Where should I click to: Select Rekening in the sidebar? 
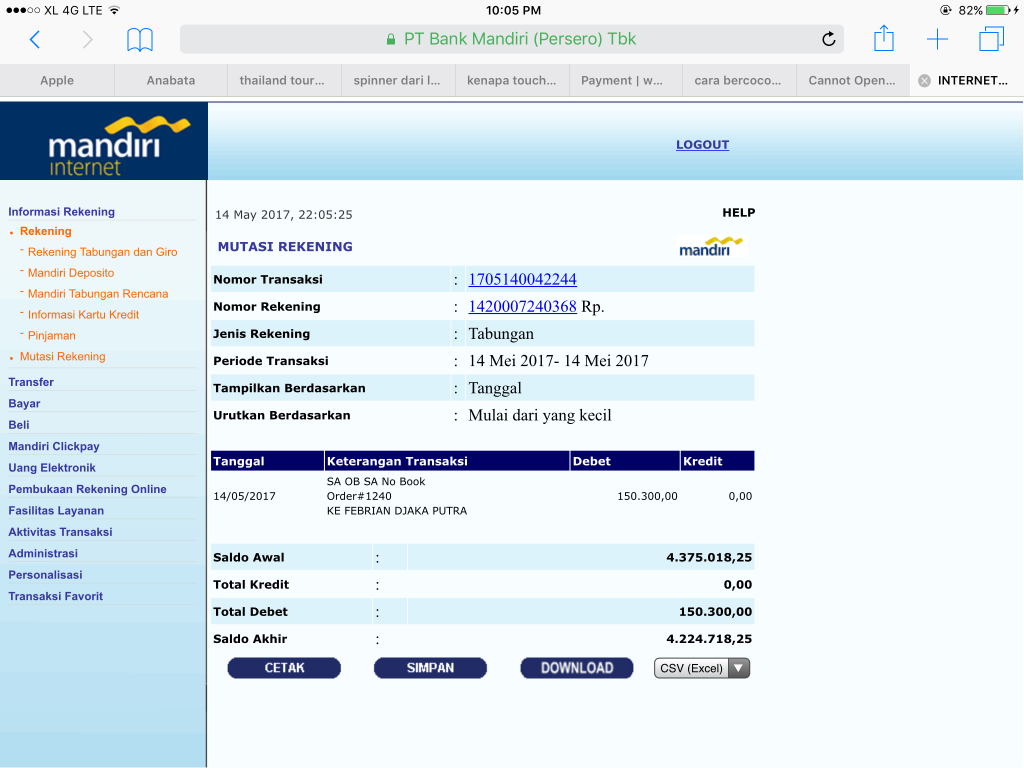(46, 231)
